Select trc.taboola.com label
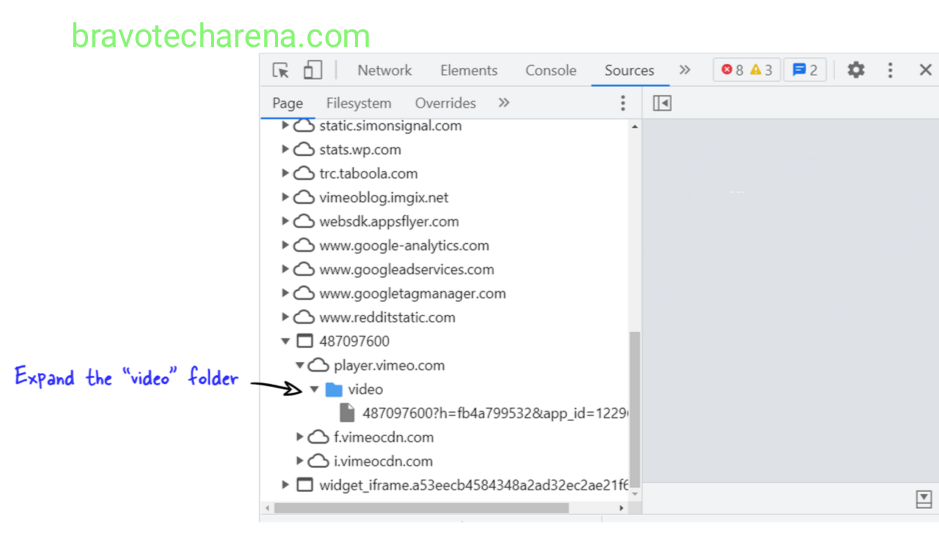Image resolution: width=939 pixels, height=552 pixels. point(368,174)
